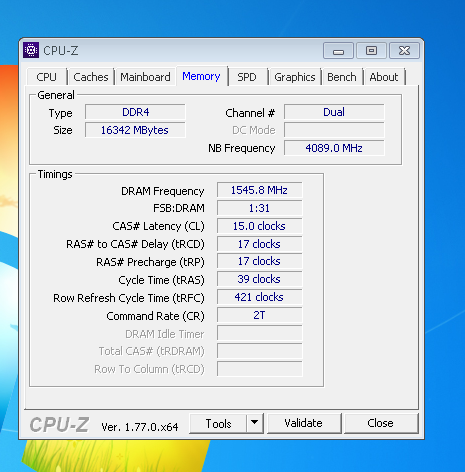Viewport: 465px width, 472px height.
Task: Close CPU-Z using the title bar X
Action: pyautogui.click(x=404, y=51)
